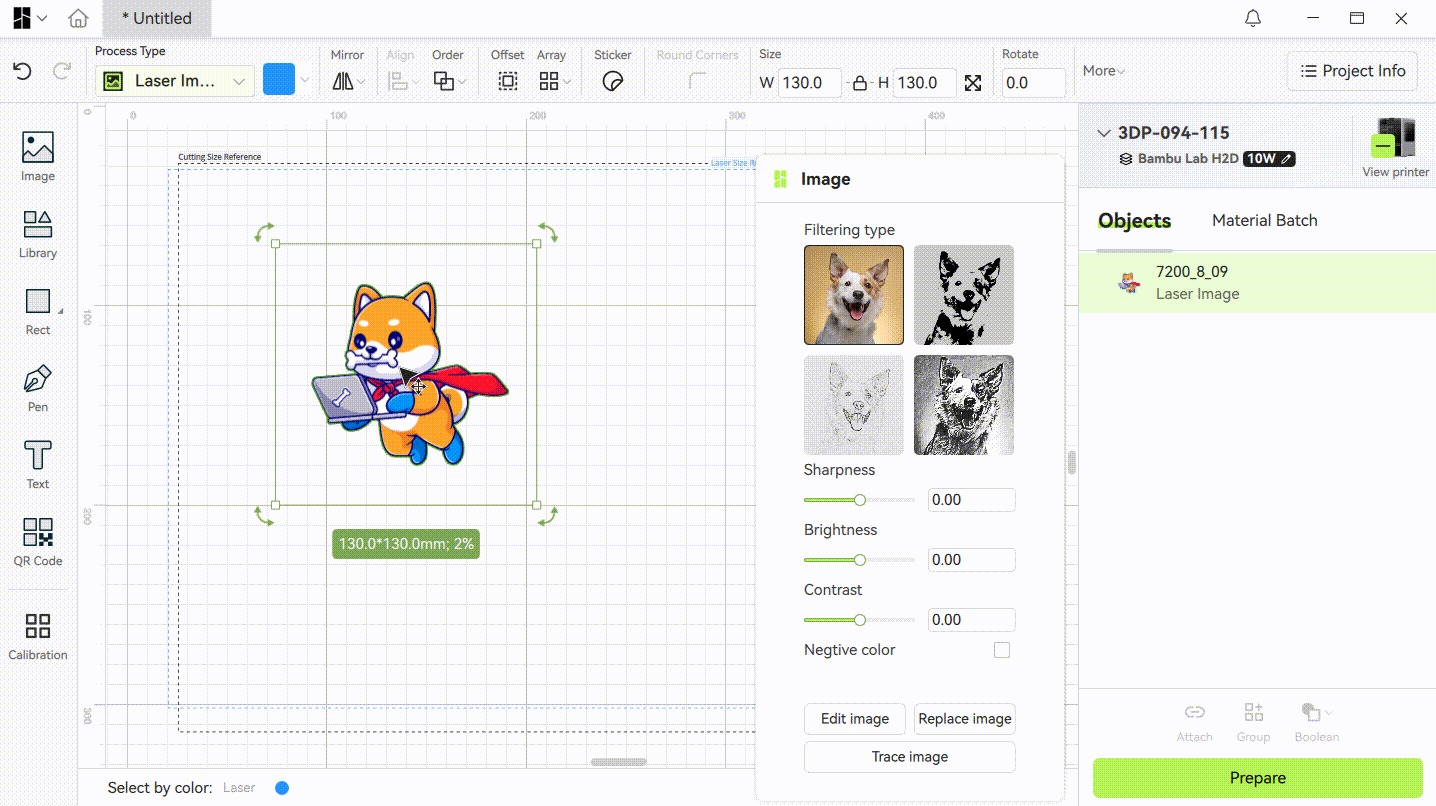Screen dimensions: 1436x806
Task: Select the 7200_8_09 Laser Image object
Action: (1257, 282)
